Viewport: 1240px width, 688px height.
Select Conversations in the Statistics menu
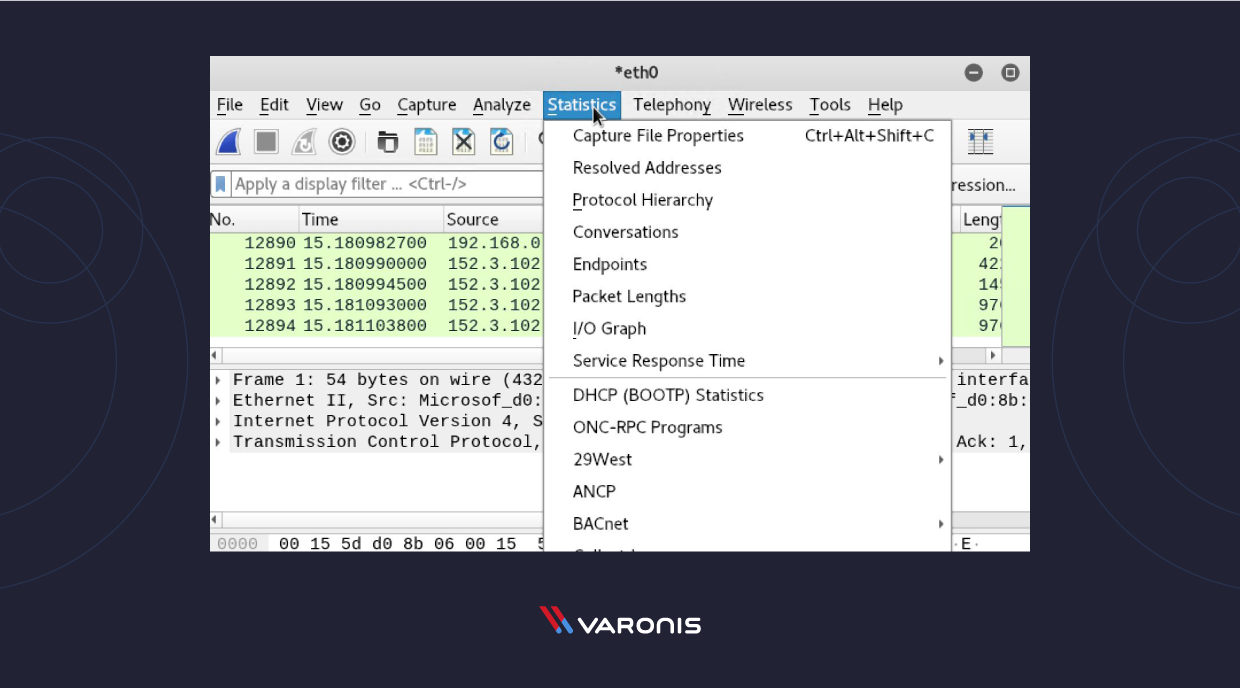(625, 232)
